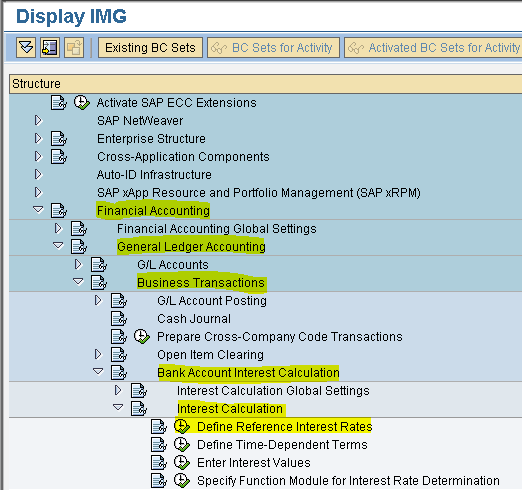Viewport: 522px width, 490px height.
Task: Open documentation icon for Define Reference Interest Rates
Action: [159, 427]
